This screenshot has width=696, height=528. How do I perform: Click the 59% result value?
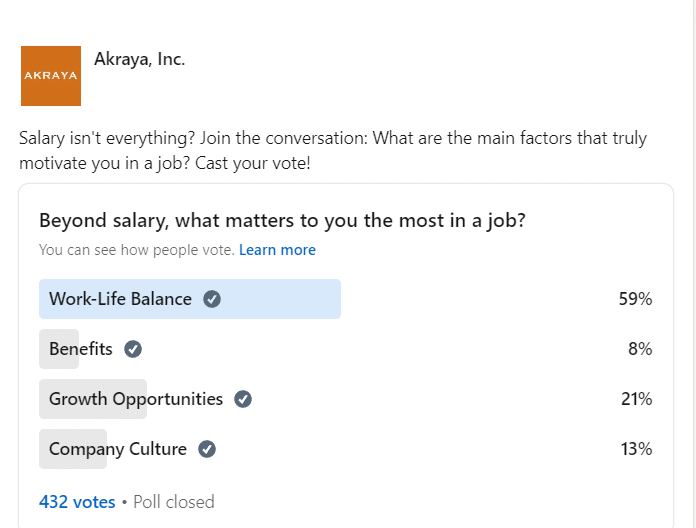pyautogui.click(x=635, y=299)
